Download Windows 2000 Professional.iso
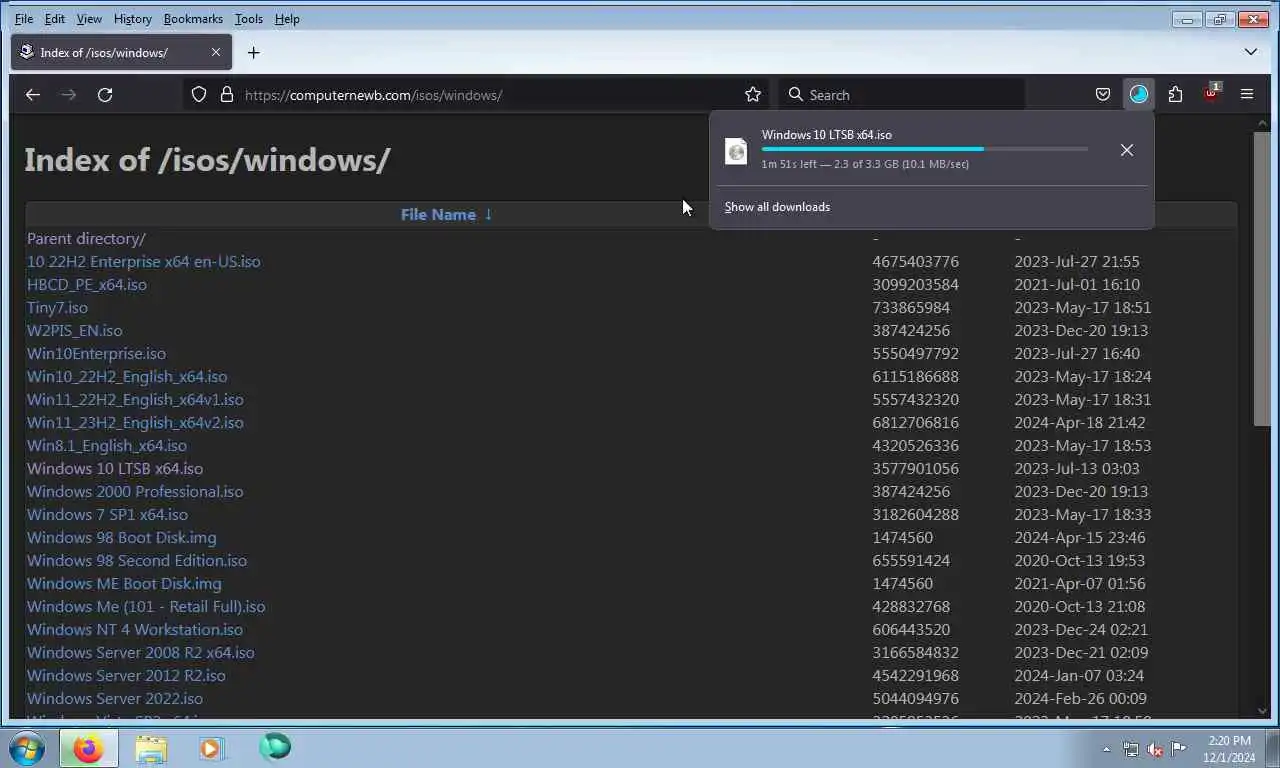The height and width of the screenshot is (768, 1280). (x=135, y=491)
